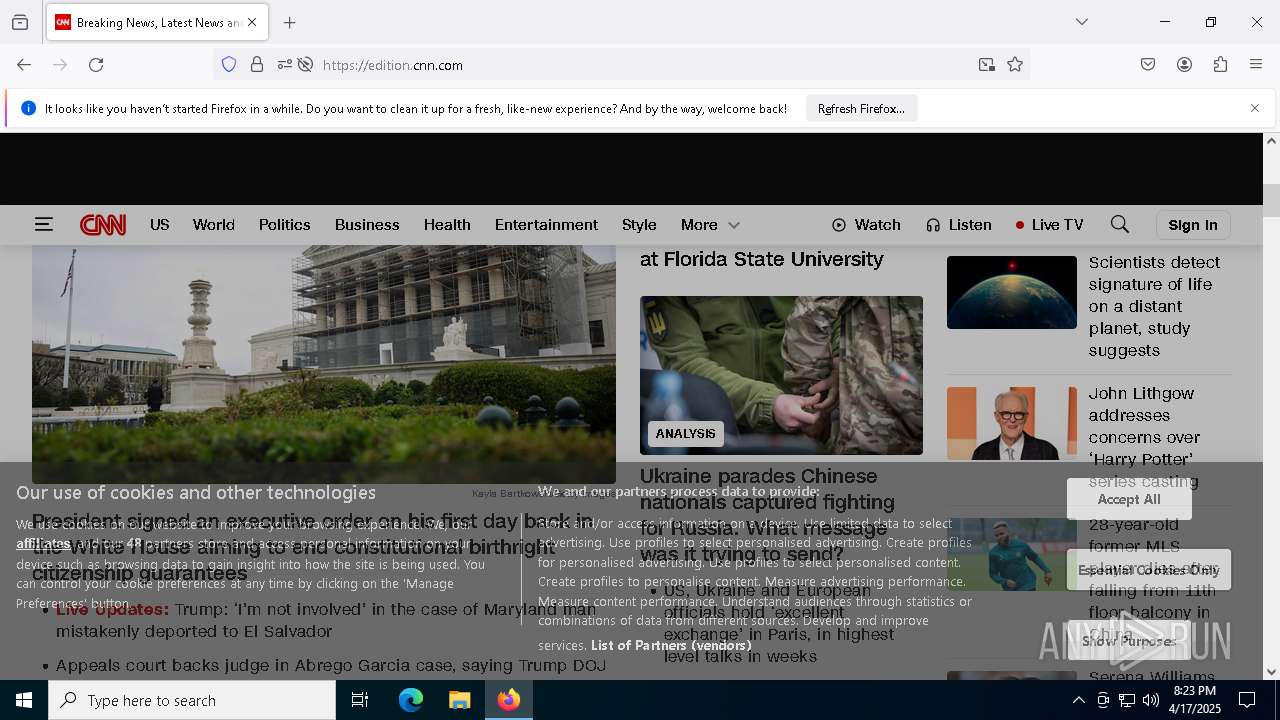
Task: View site security padlock info
Action: click(257, 65)
